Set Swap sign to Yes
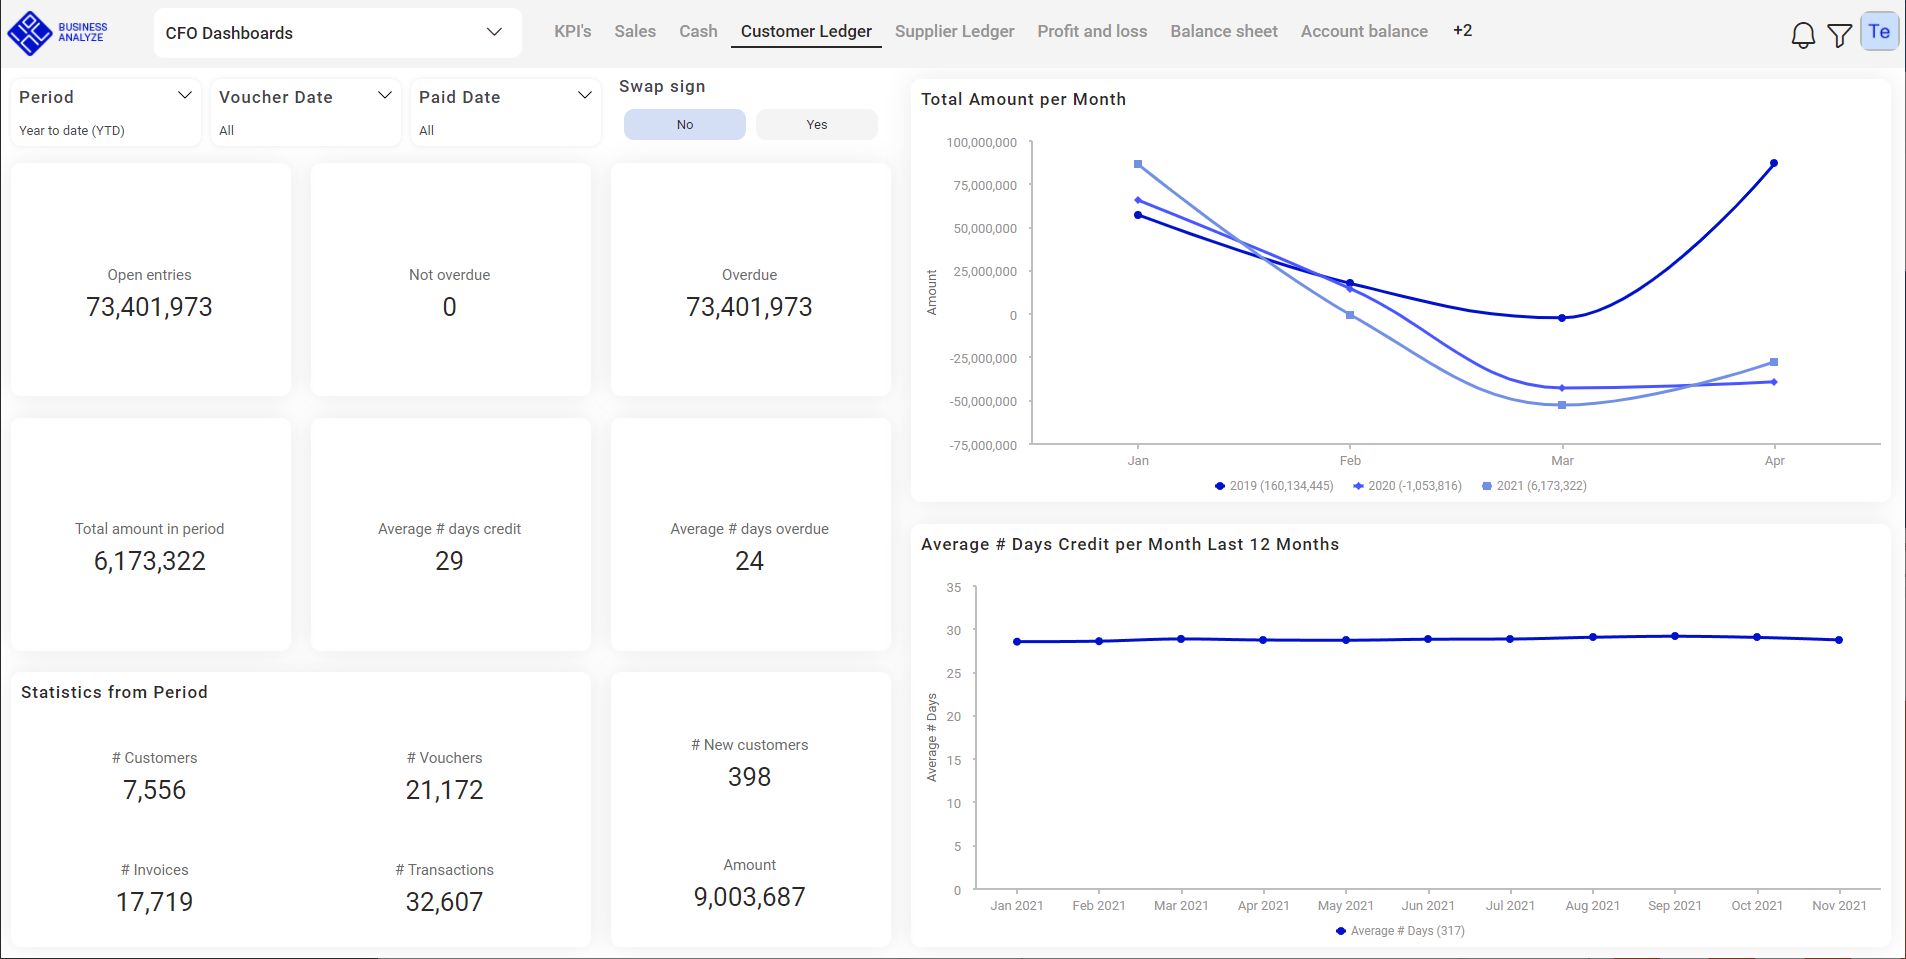The image size is (1906, 959). pos(816,124)
